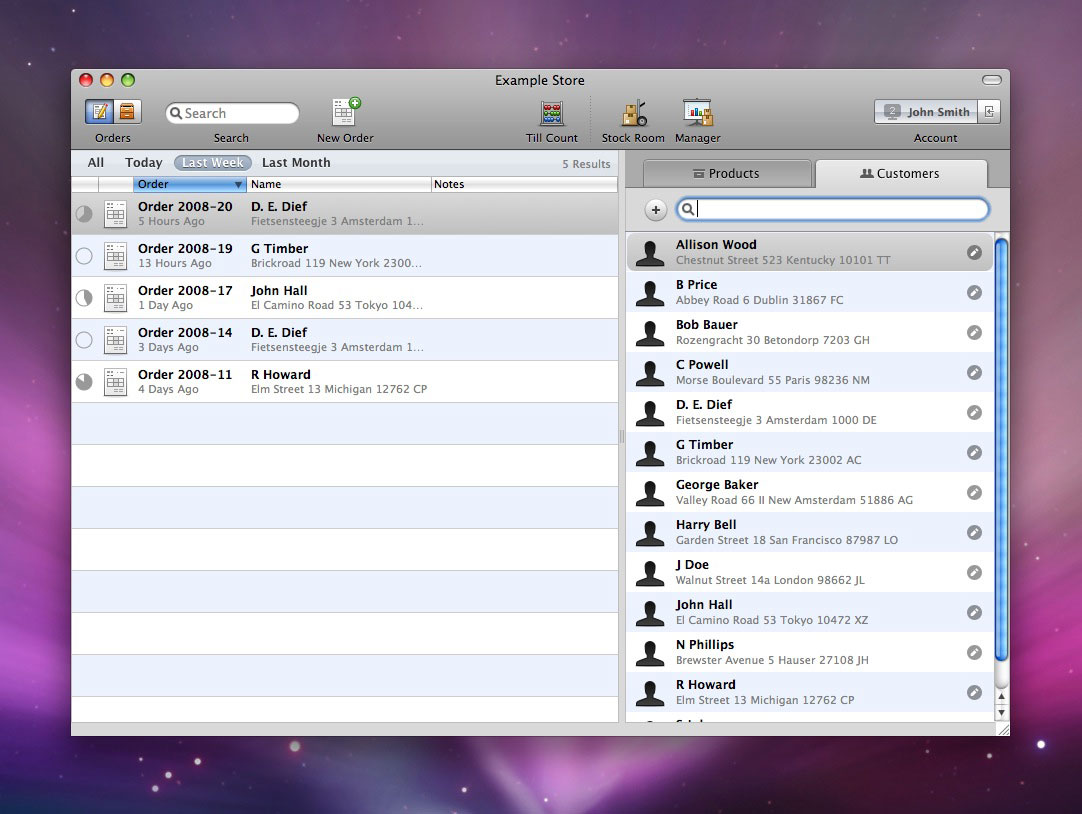Edit customer Harry Bell
Screen dimensions: 1082x814
click(974, 533)
